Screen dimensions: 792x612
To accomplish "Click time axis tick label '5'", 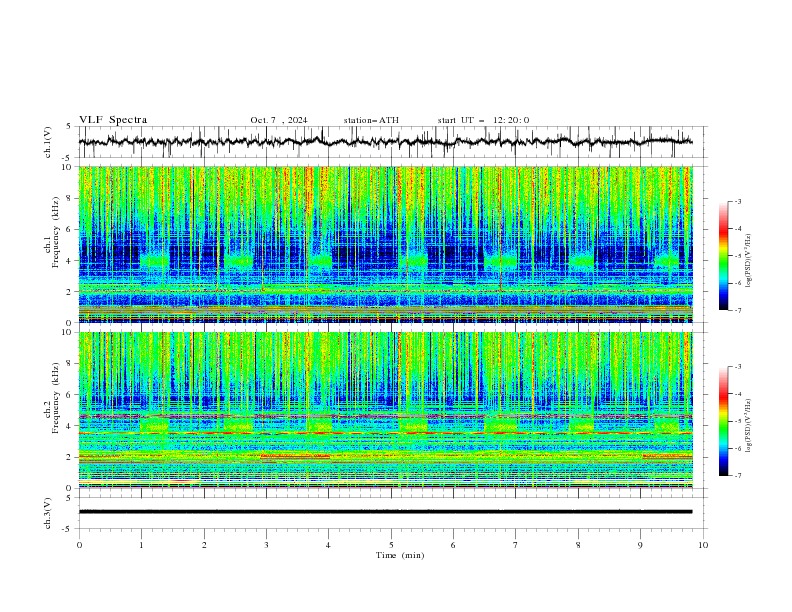I will pyautogui.click(x=391, y=545).
